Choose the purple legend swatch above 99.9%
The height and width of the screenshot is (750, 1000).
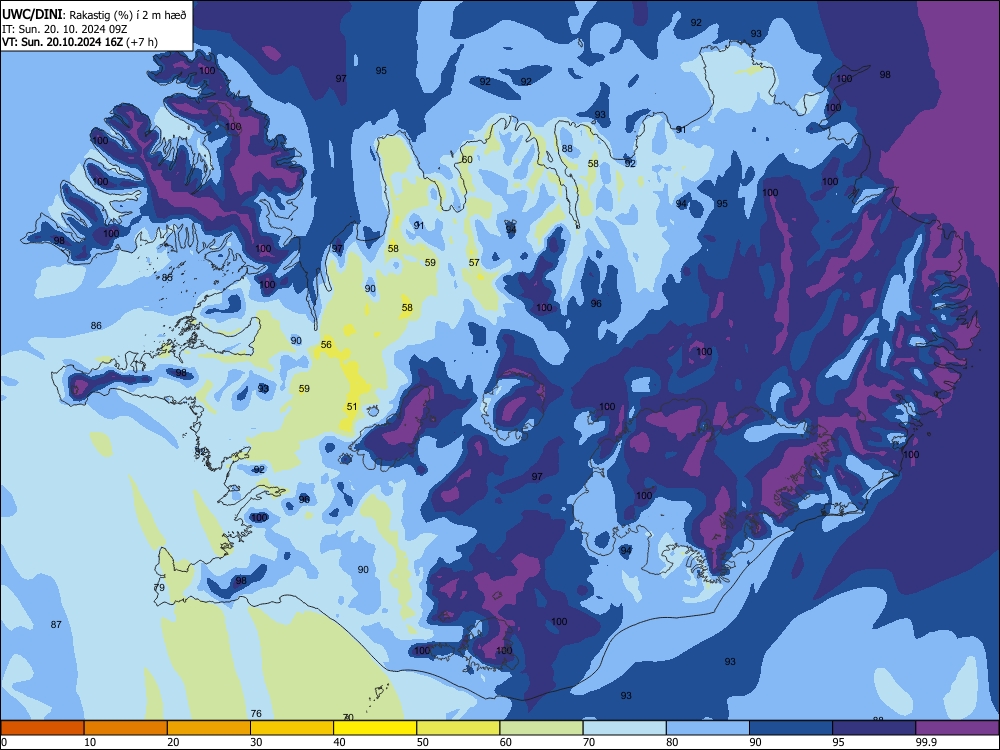(957, 728)
